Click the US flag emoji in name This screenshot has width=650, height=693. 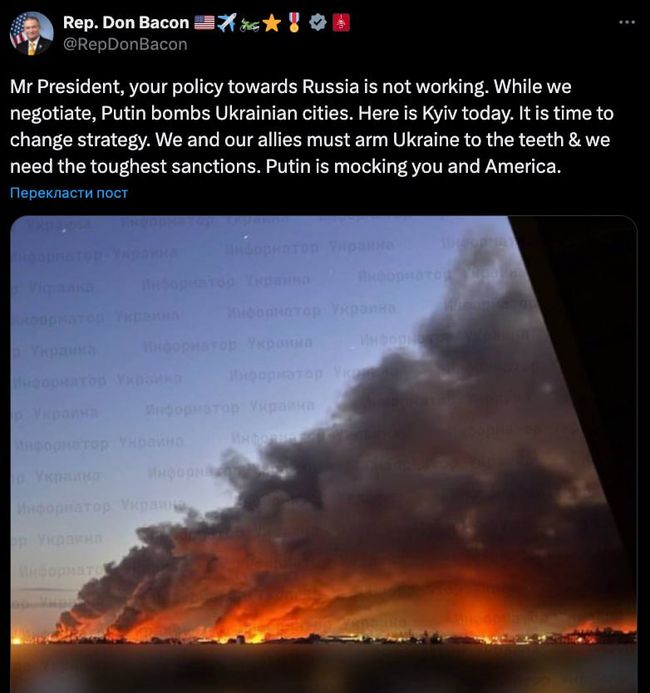tap(204, 23)
